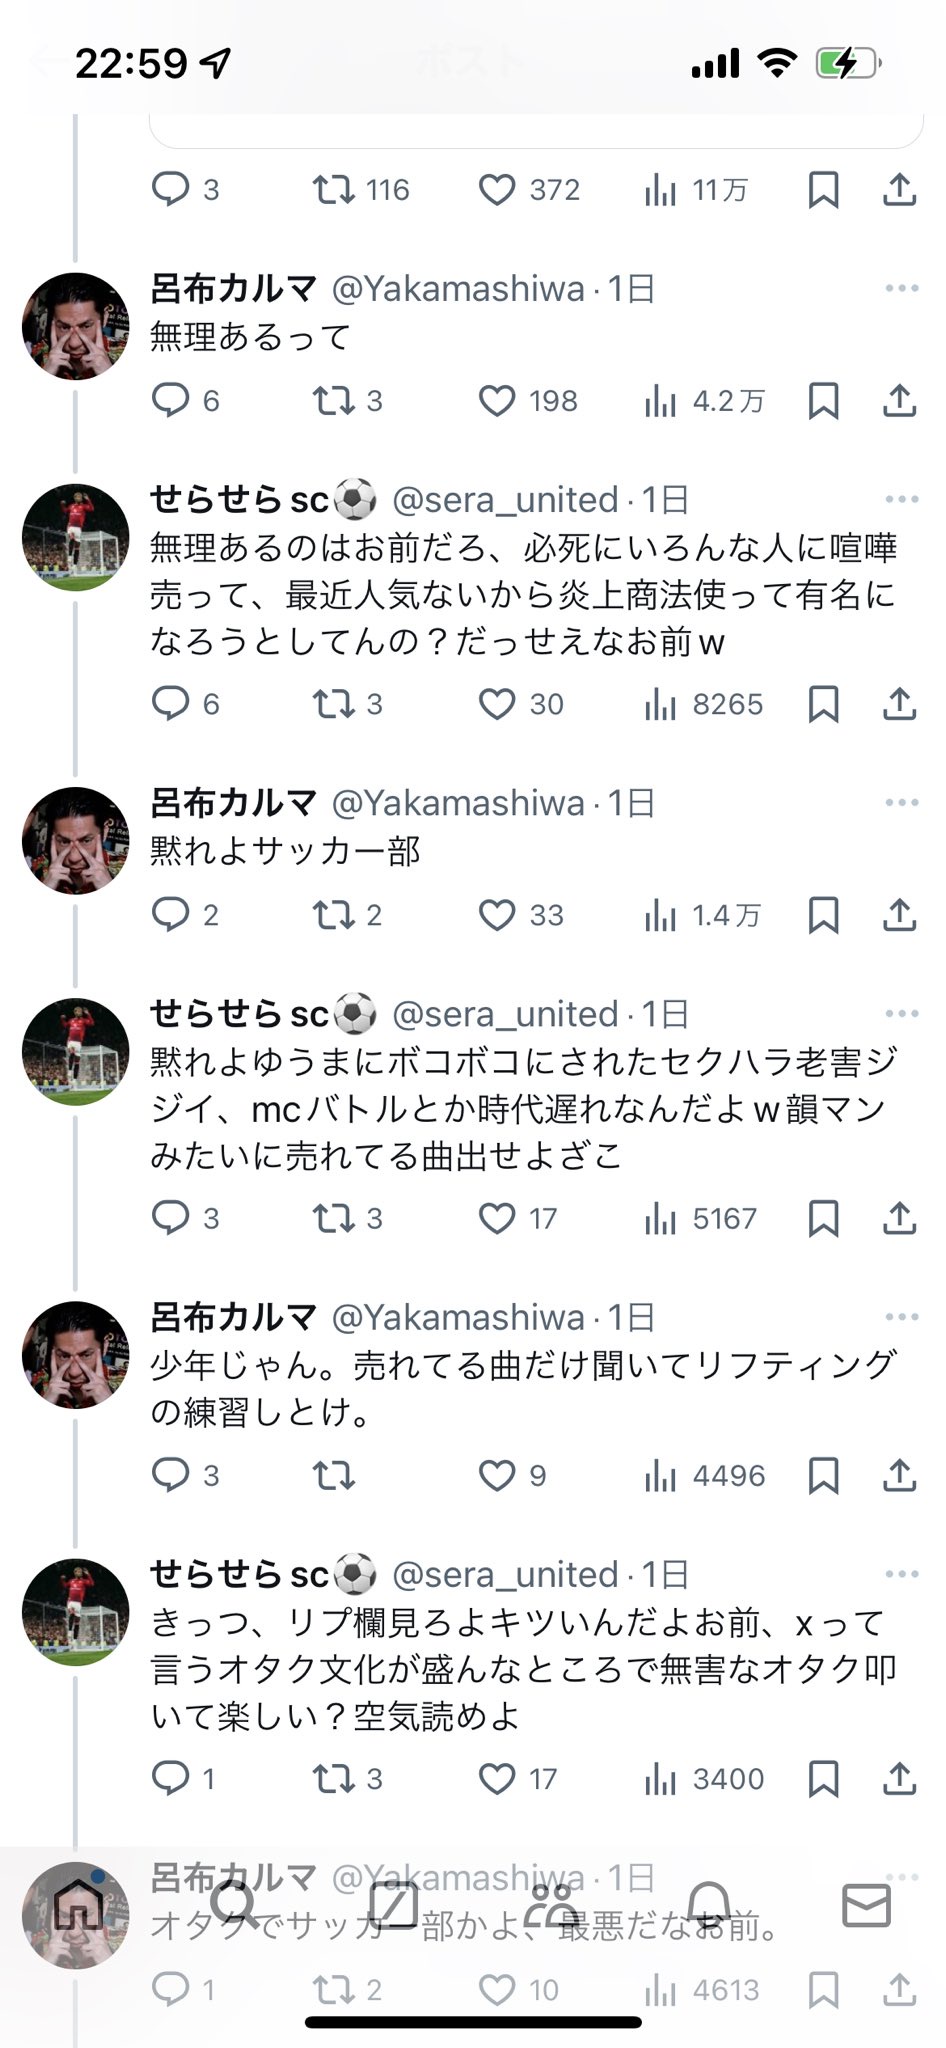This screenshot has height=2048, width=946.
Task: Open Messages envelope icon
Action: (x=866, y=1906)
